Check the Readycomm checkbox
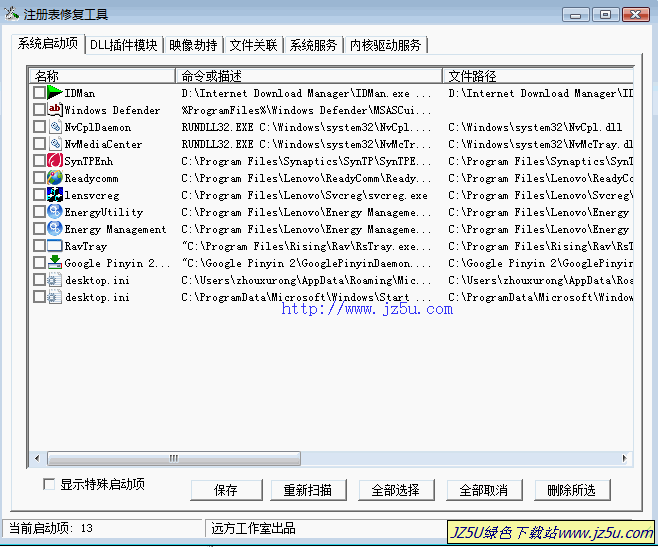The image size is (658, 547). (x=39, y=178)
